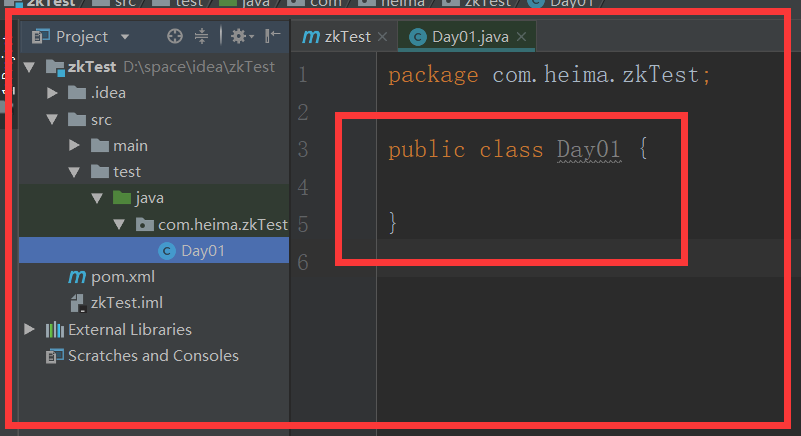801x436 pixels.
Task: Expand the .idea folder
Action: click(x=52, y=93)
